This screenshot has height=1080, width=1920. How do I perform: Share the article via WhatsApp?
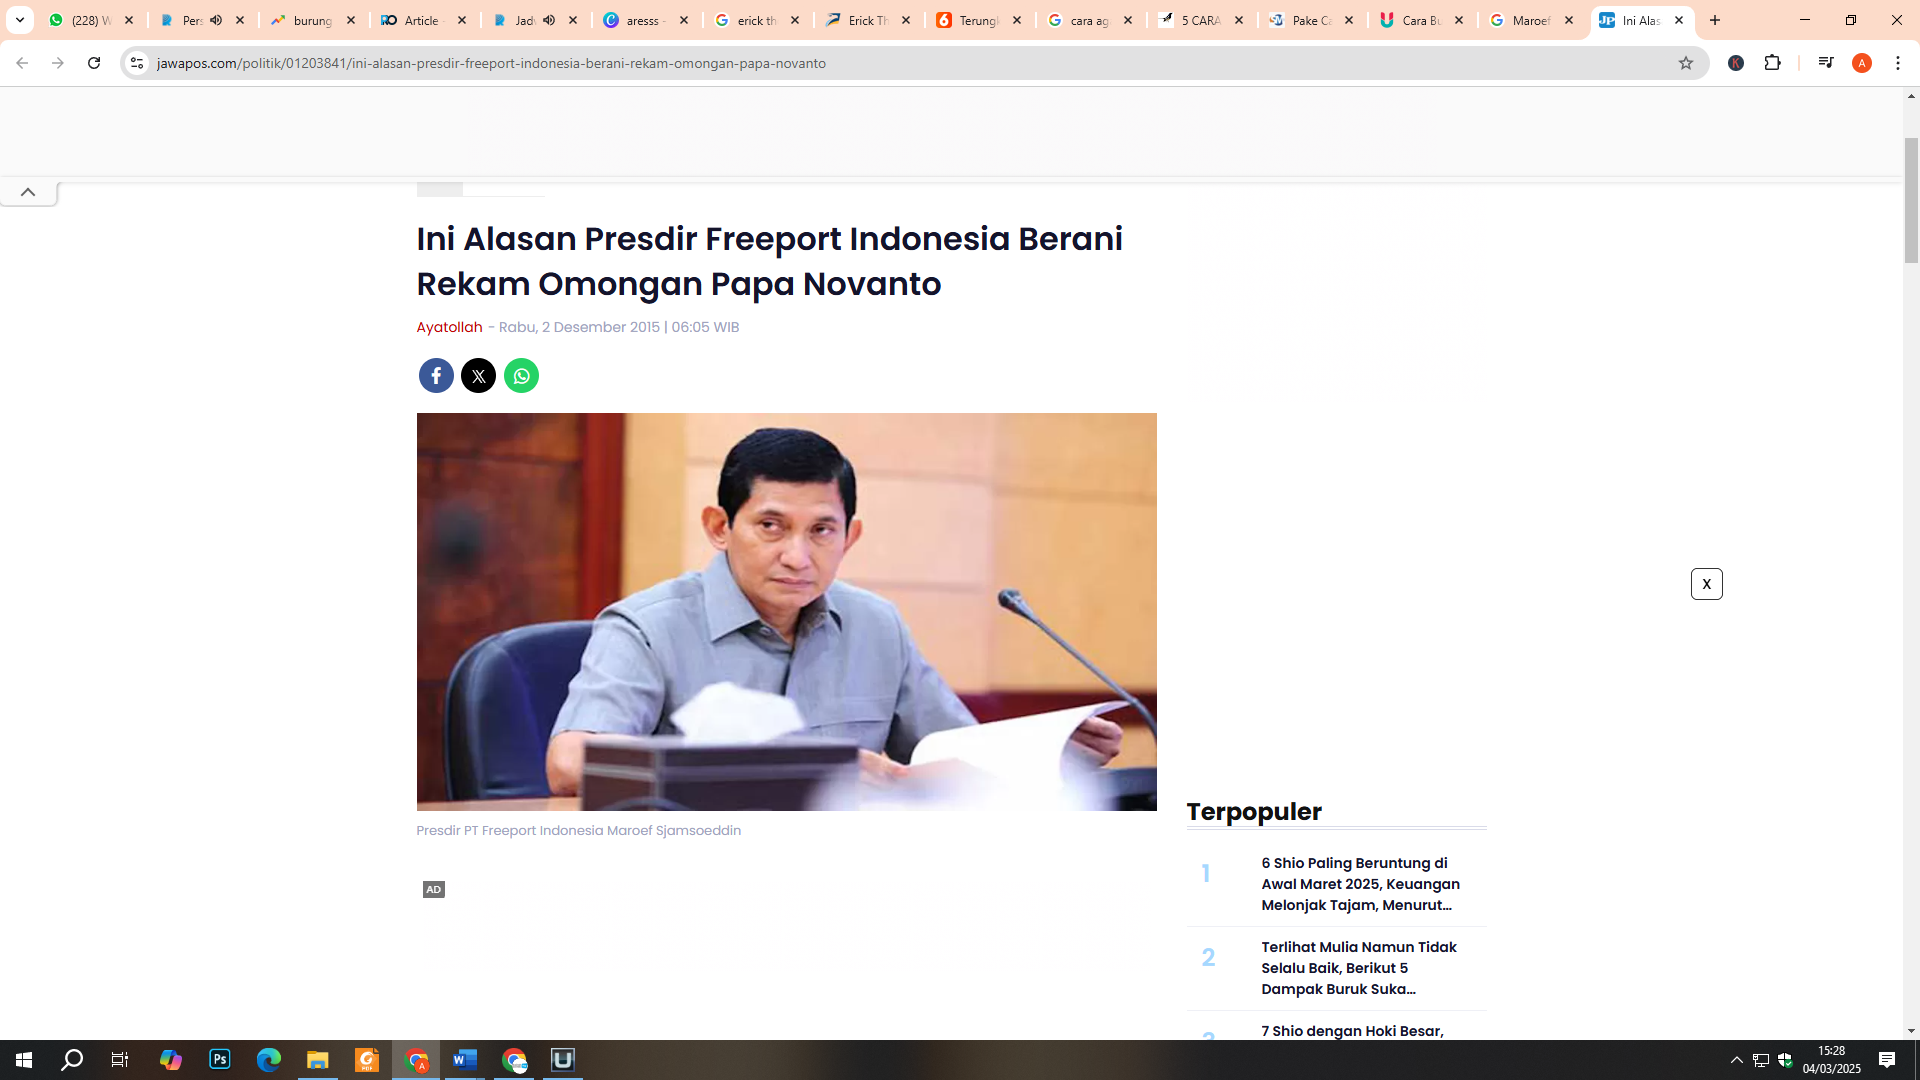pos(521,376)
